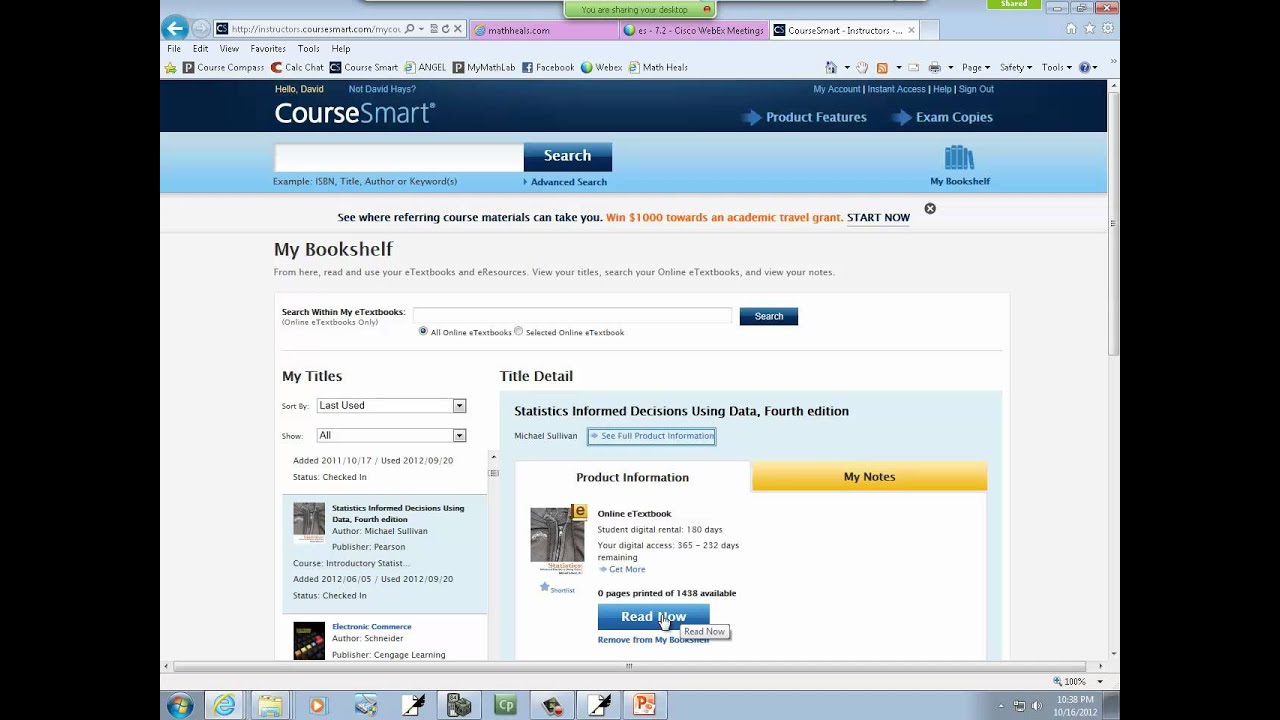Open the Windows Start button
Image resolution: width=1280 pixels, height=720 pixels.
(180, 705)
